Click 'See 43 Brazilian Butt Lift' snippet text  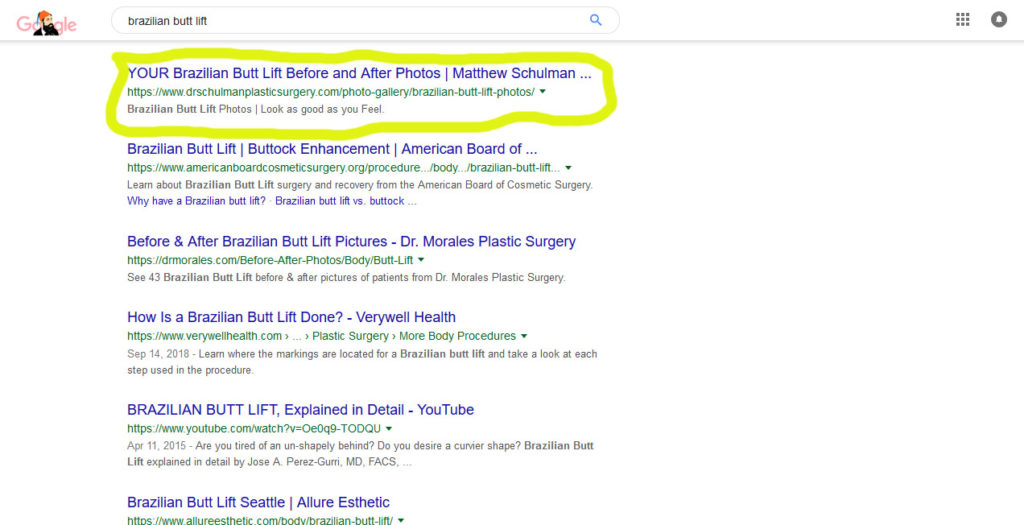point(346,278)
